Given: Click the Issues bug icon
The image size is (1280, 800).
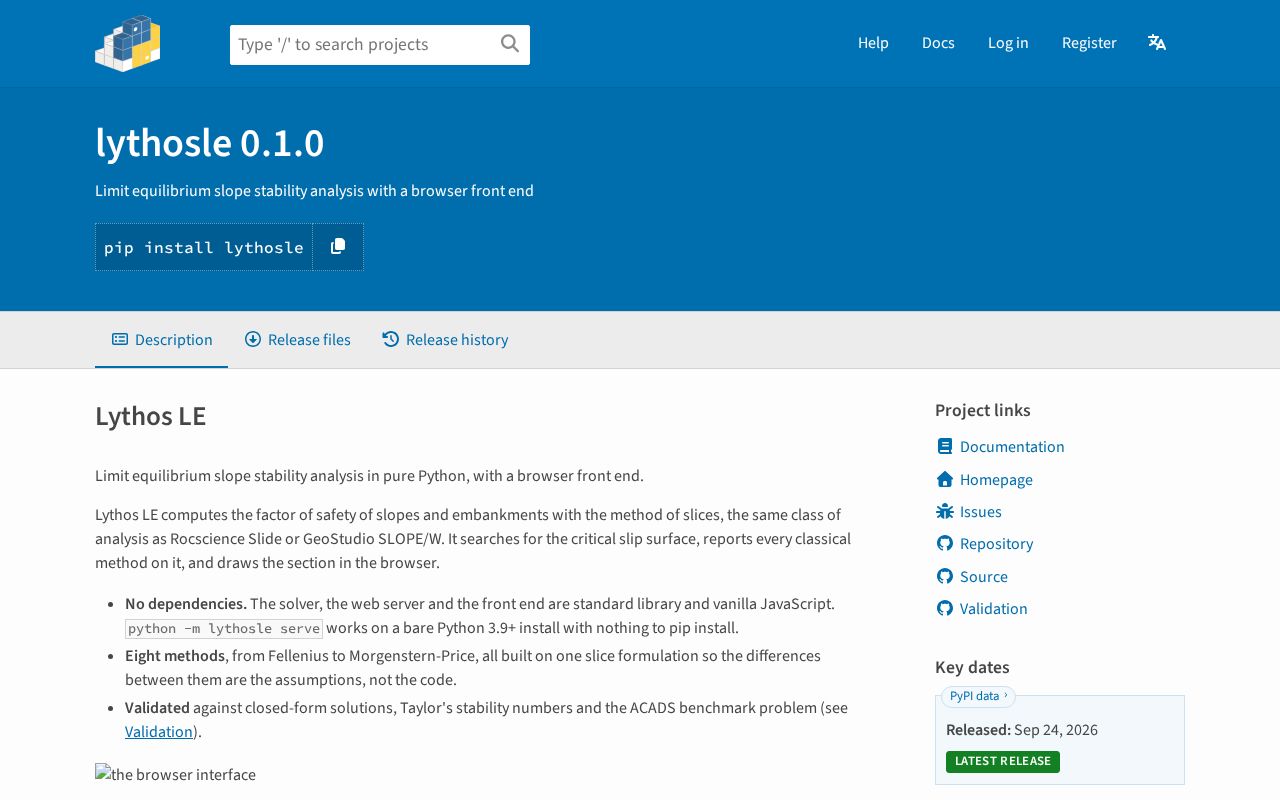Looking at the screenshot, I should [x=945, y=511].
